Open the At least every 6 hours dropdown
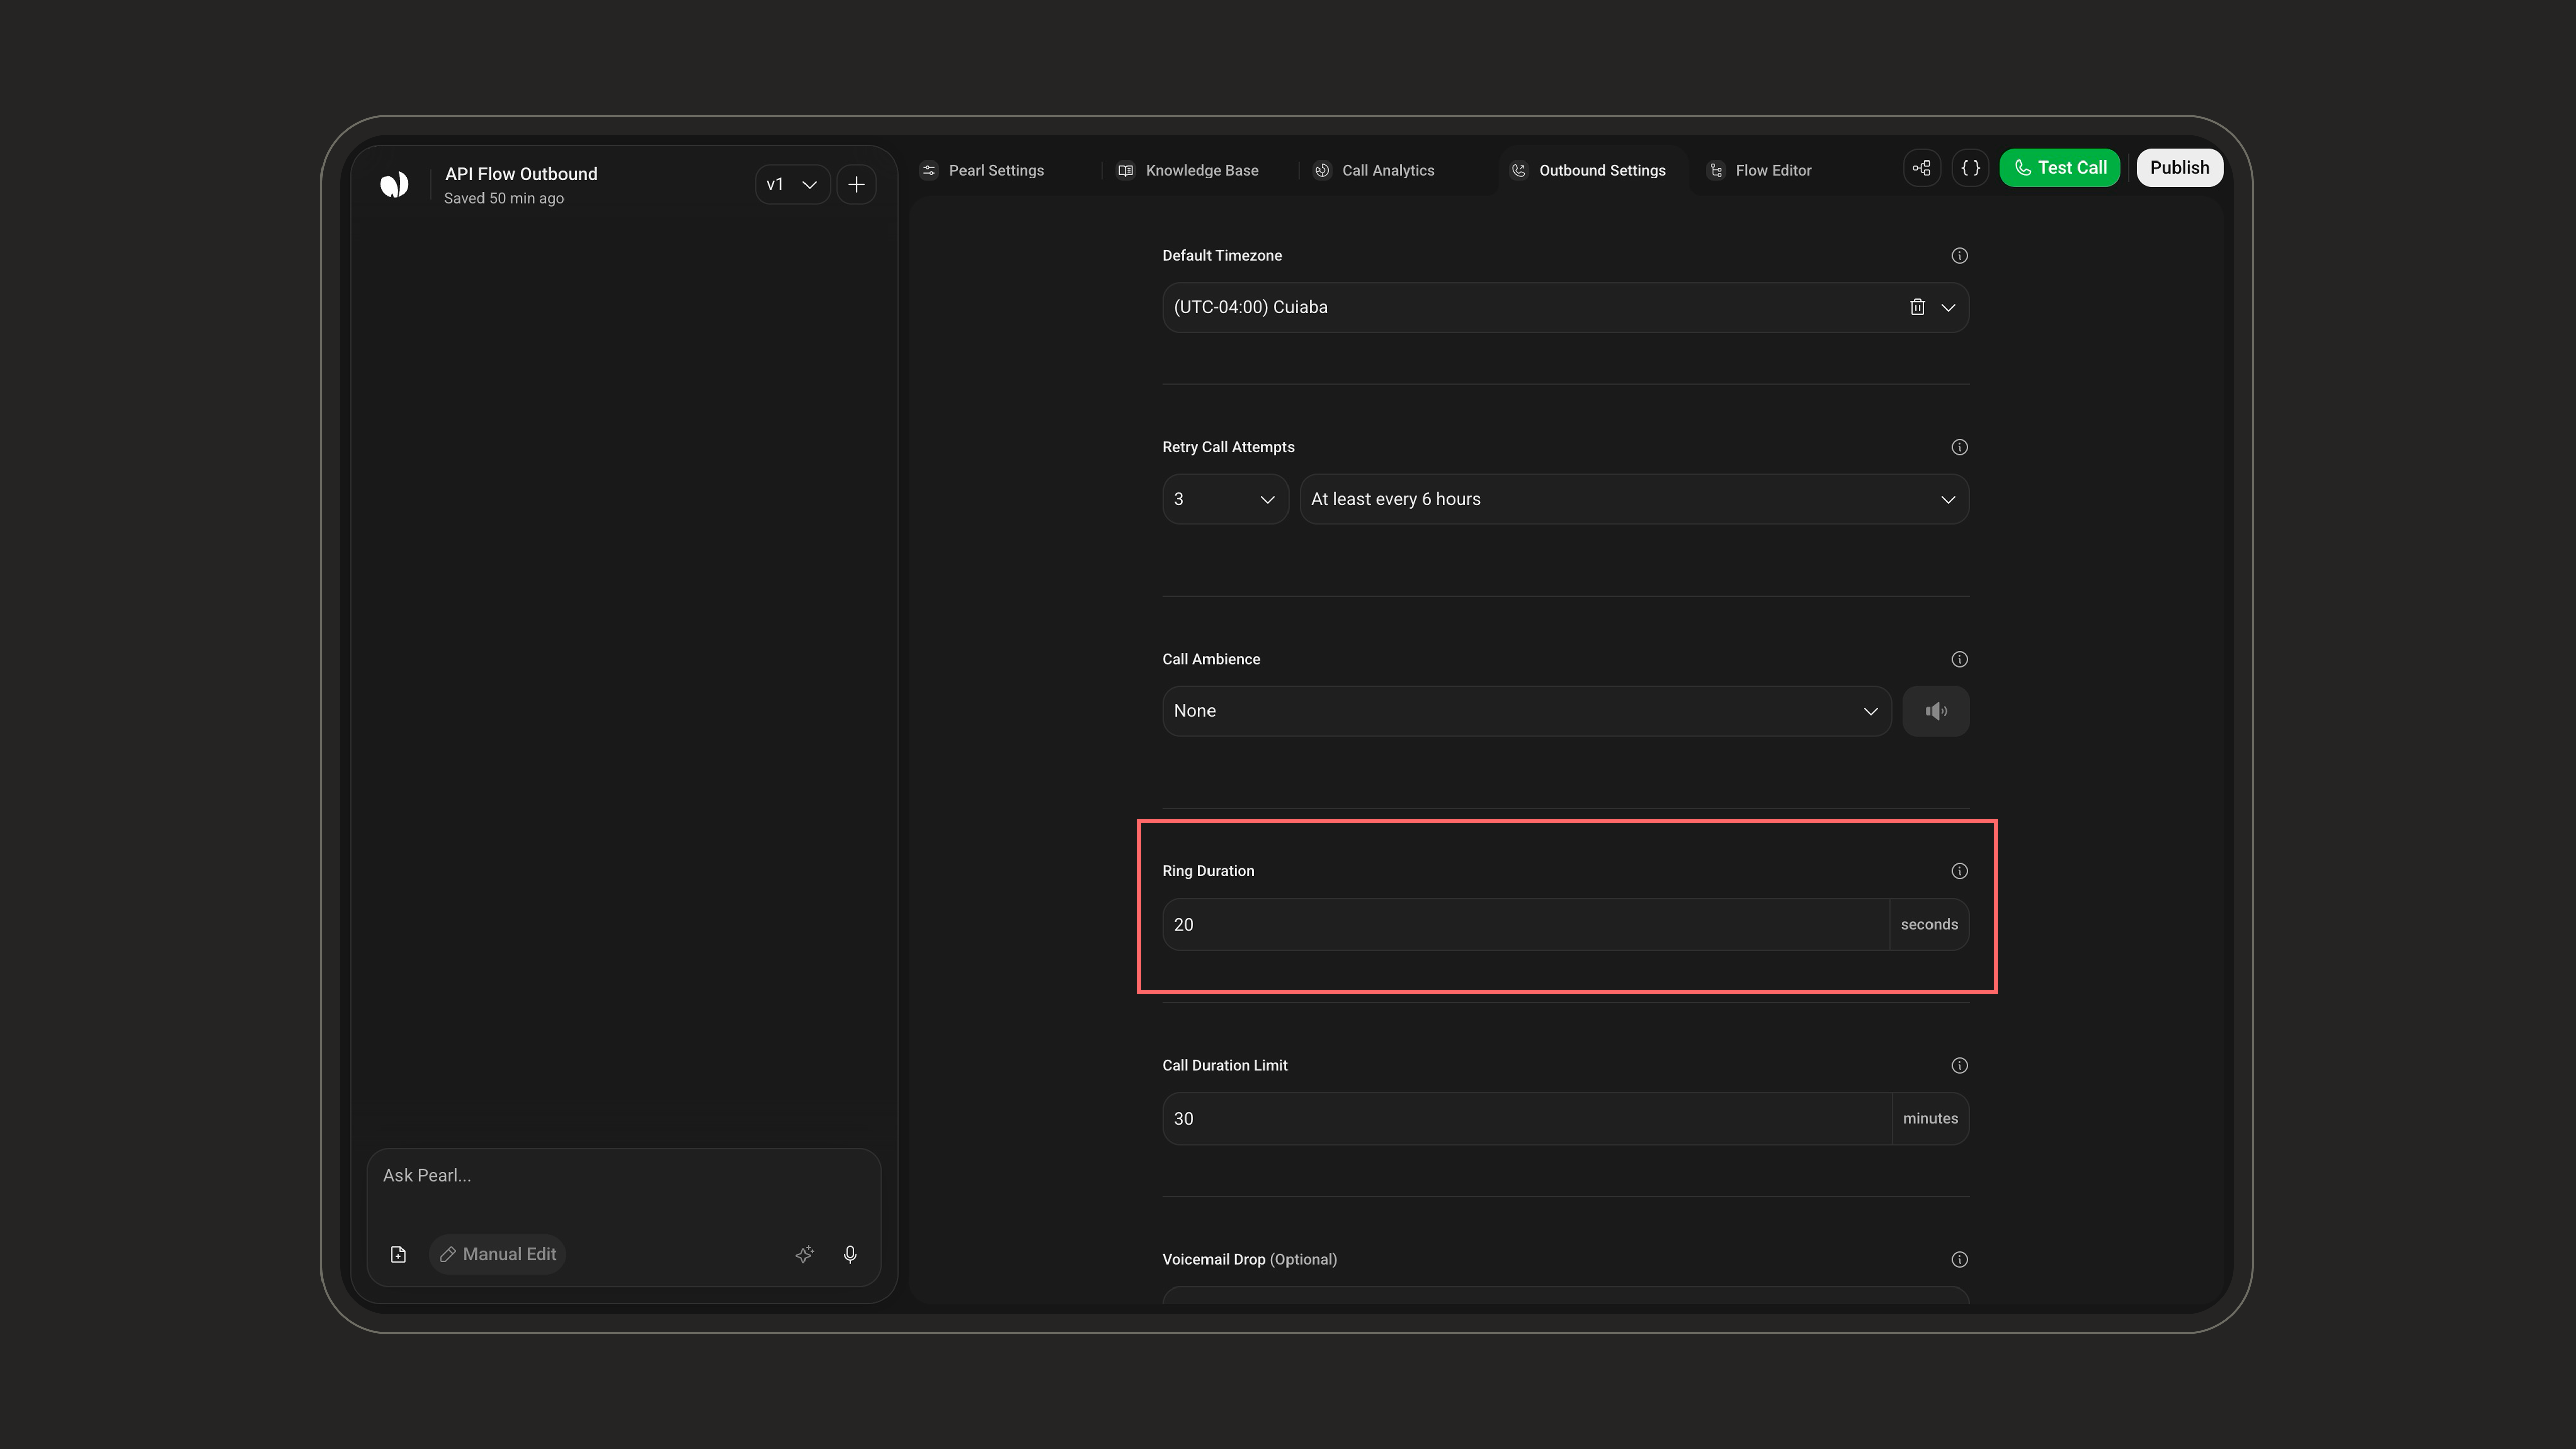Screen dimensions: 2576x1449 pos(1634,499)
